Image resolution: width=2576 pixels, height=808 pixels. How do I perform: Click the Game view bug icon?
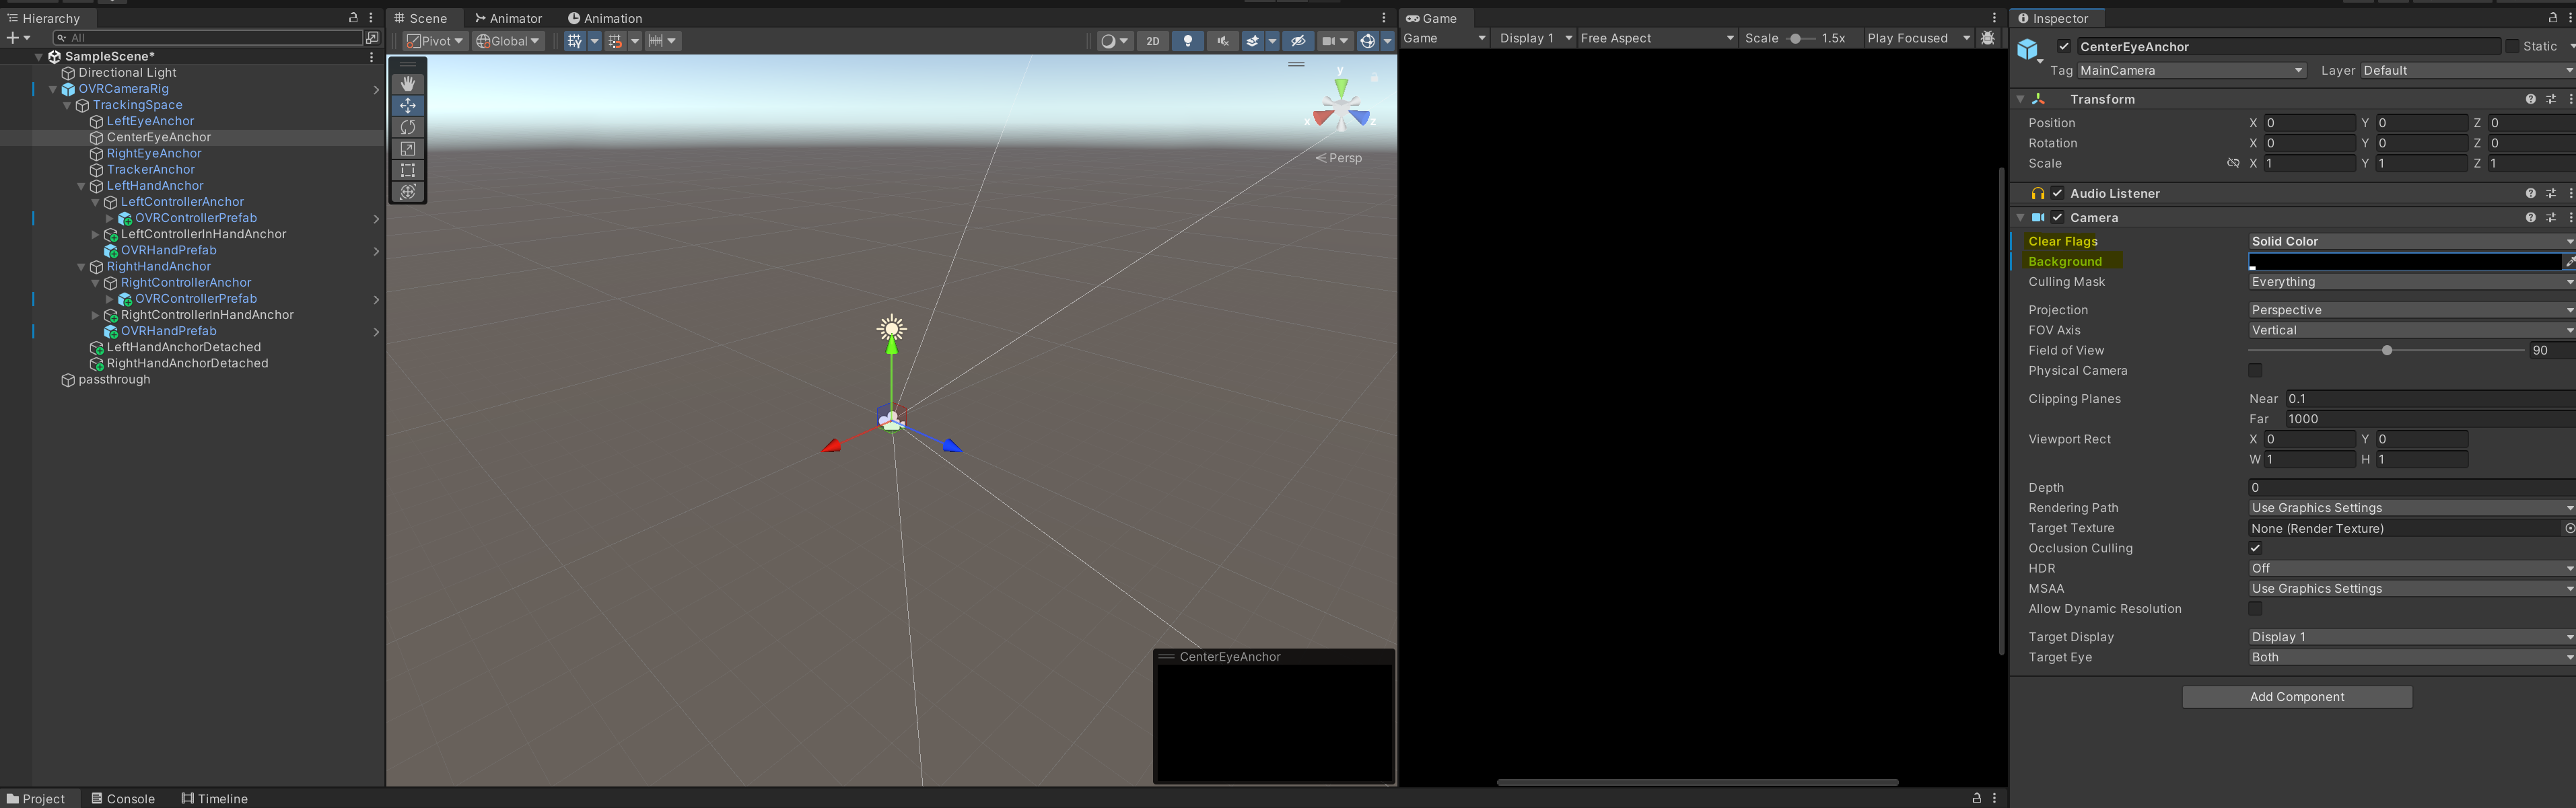[1987, 38]
